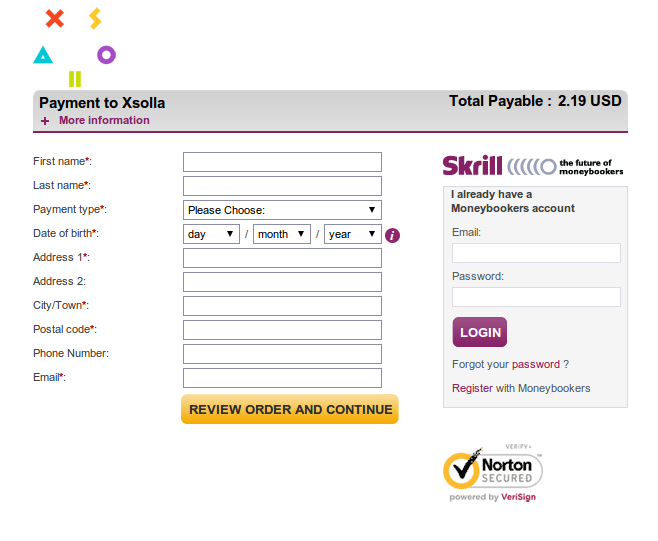Screen dimensions: 658x541
Task: Click the Payment type label
Action: tap(70, 209)
